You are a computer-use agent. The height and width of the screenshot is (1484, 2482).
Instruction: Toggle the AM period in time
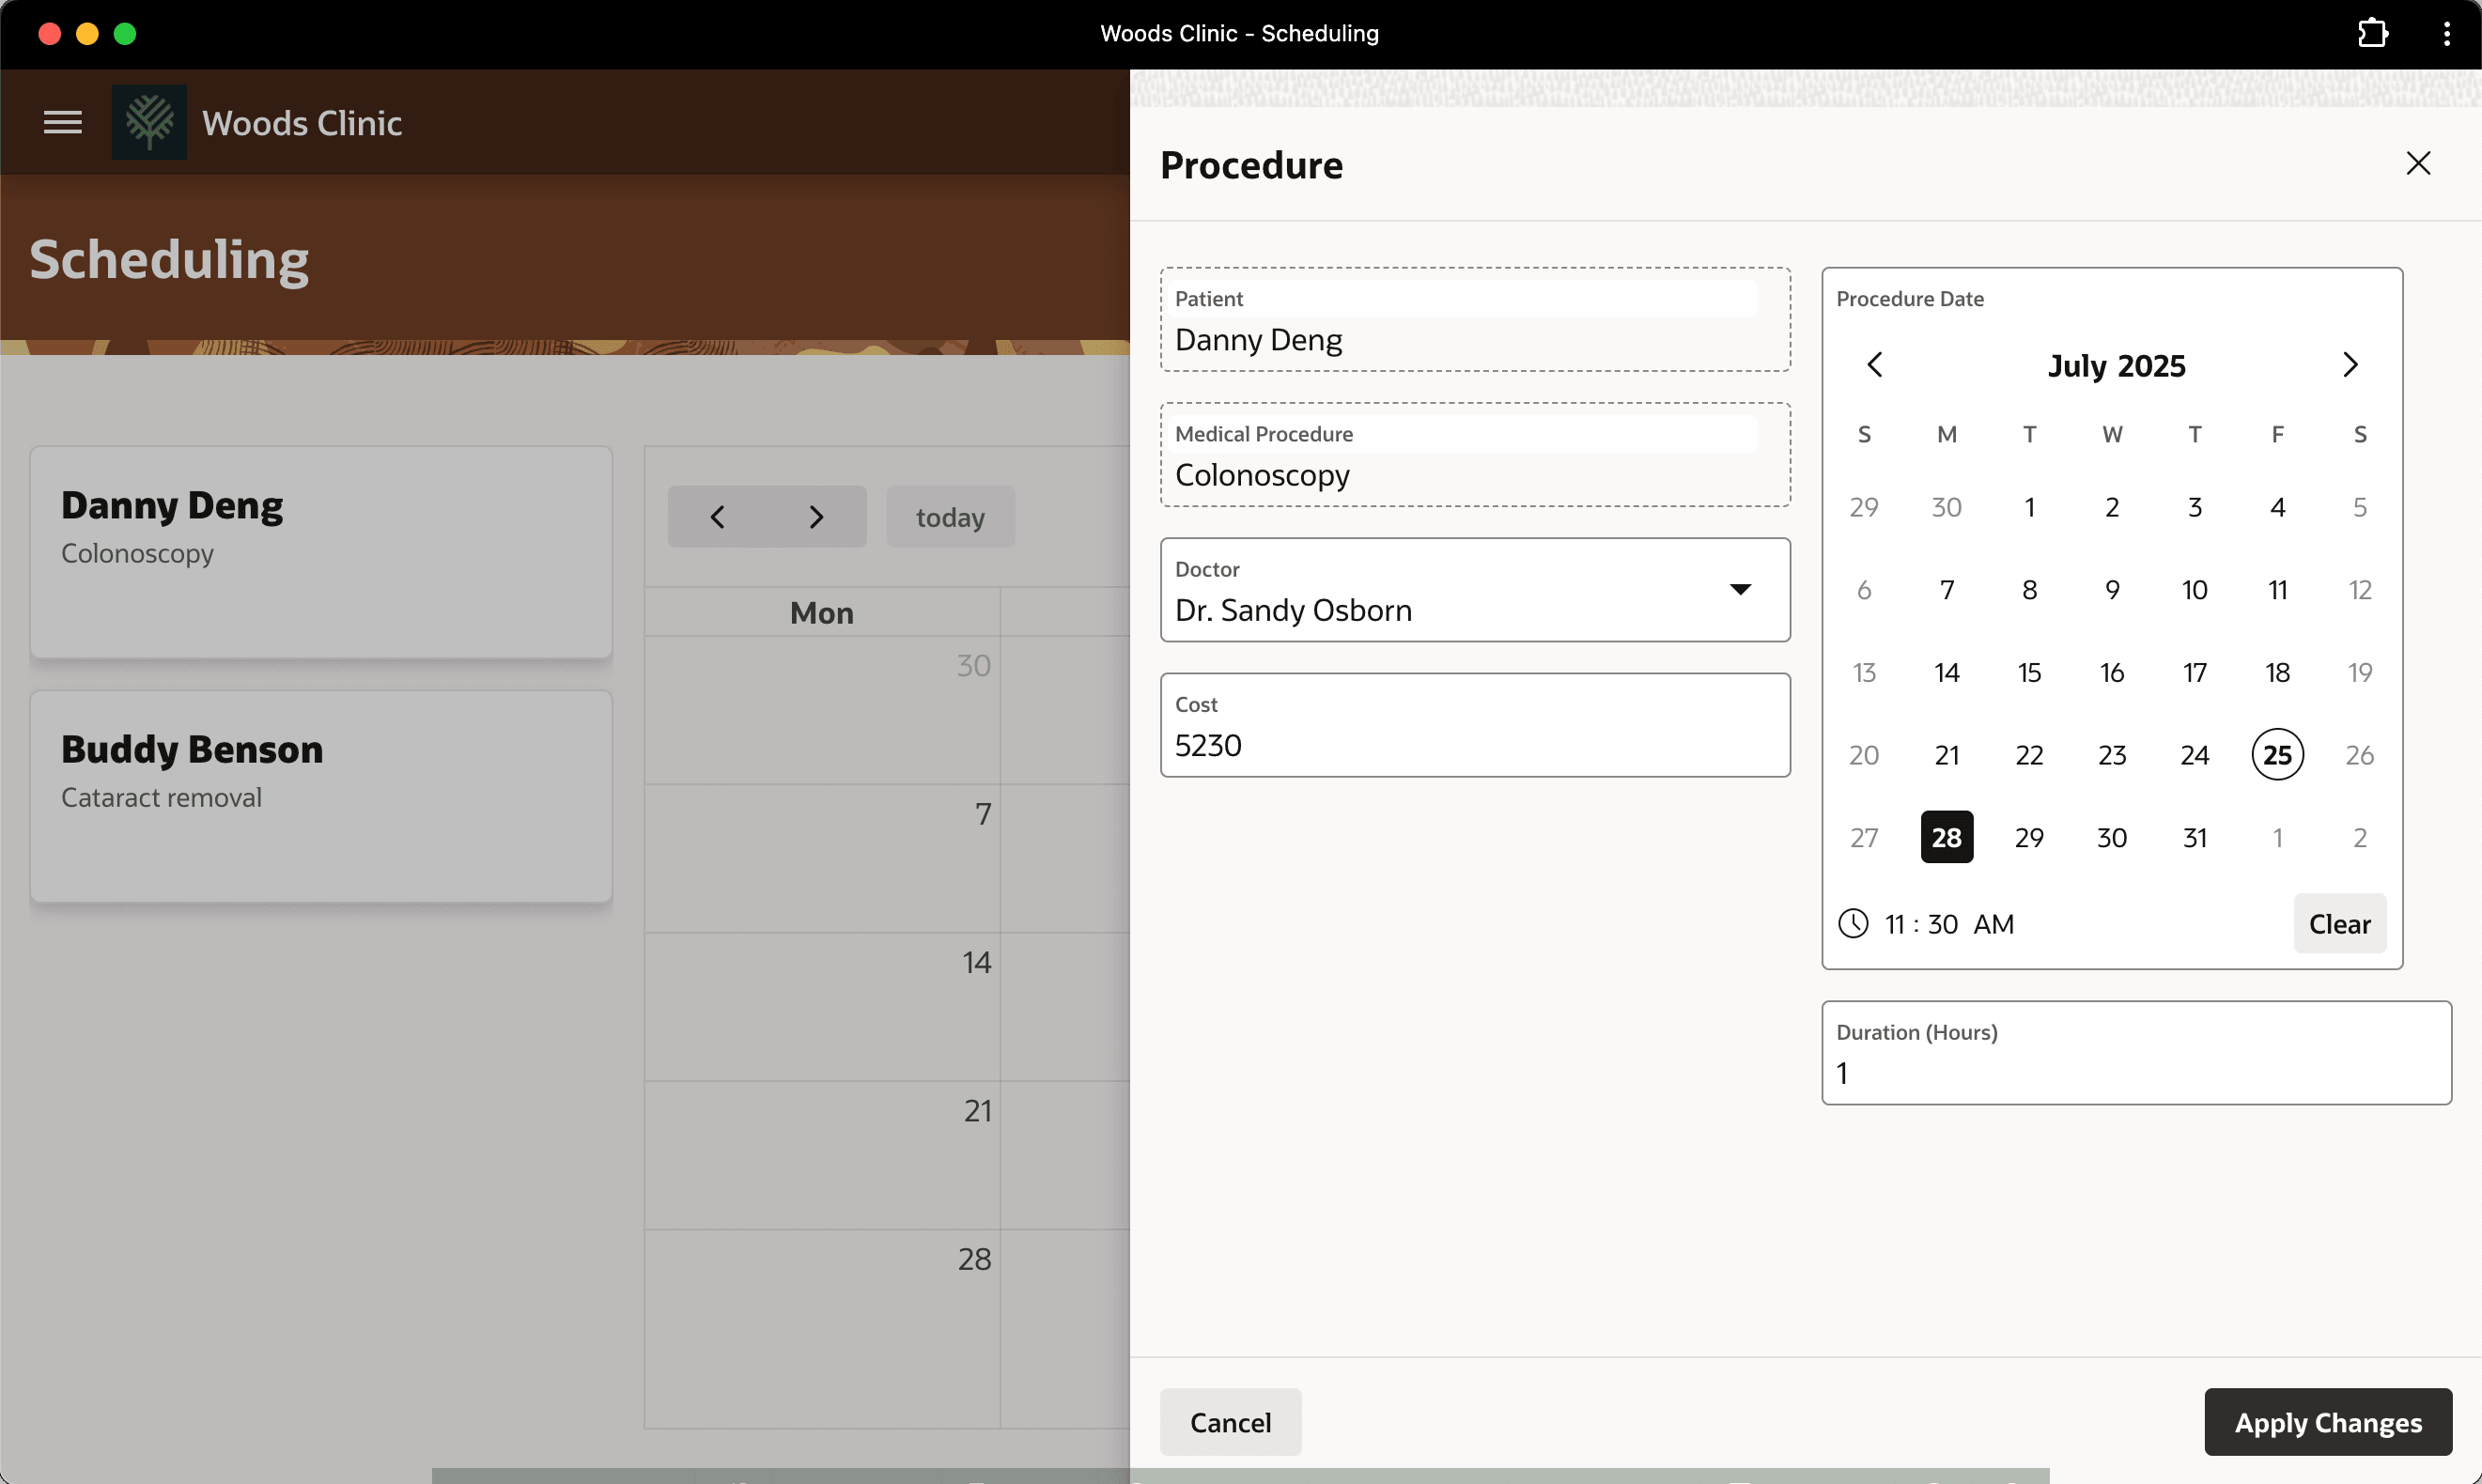(1993, 924)
